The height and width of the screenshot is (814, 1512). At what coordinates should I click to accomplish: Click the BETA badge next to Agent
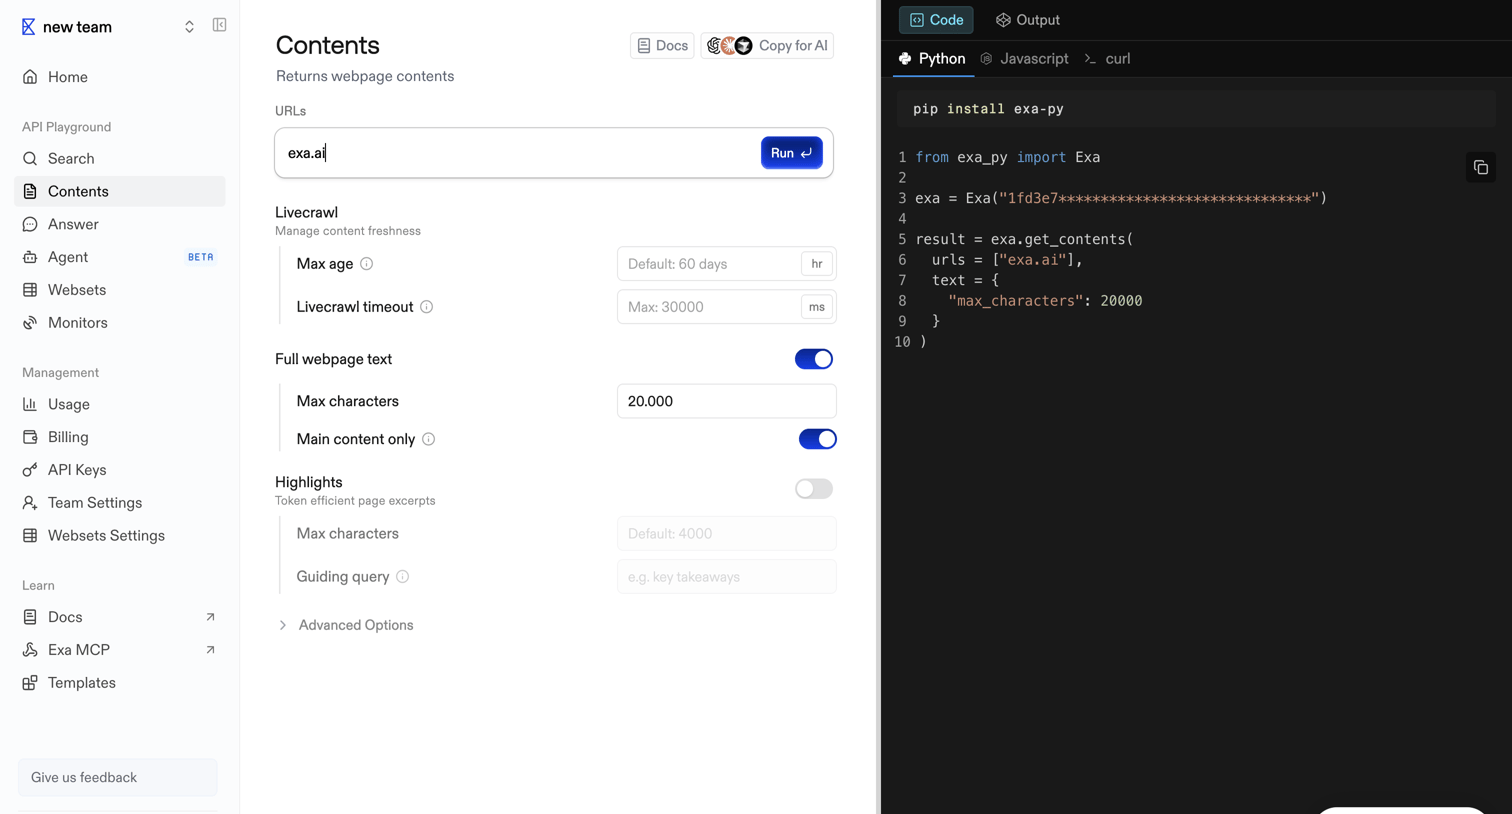pyautogui.click(x=201, y=257)
